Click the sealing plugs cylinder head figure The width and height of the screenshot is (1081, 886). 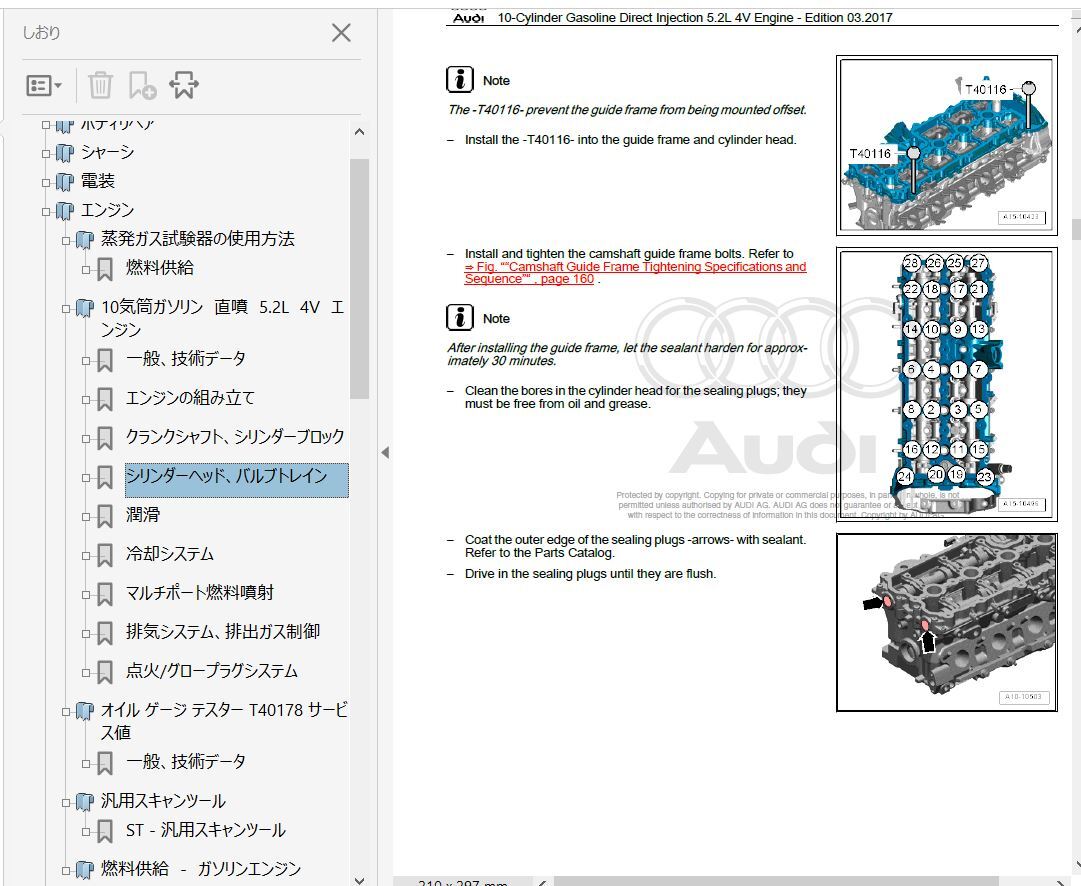click(947, 622)
